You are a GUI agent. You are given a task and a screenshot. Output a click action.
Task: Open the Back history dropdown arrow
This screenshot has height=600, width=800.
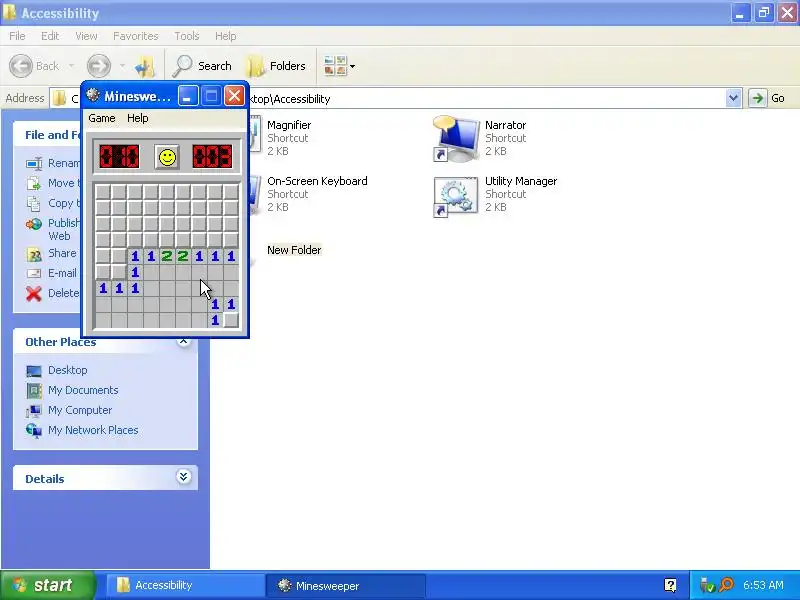(x=71, y=66)
